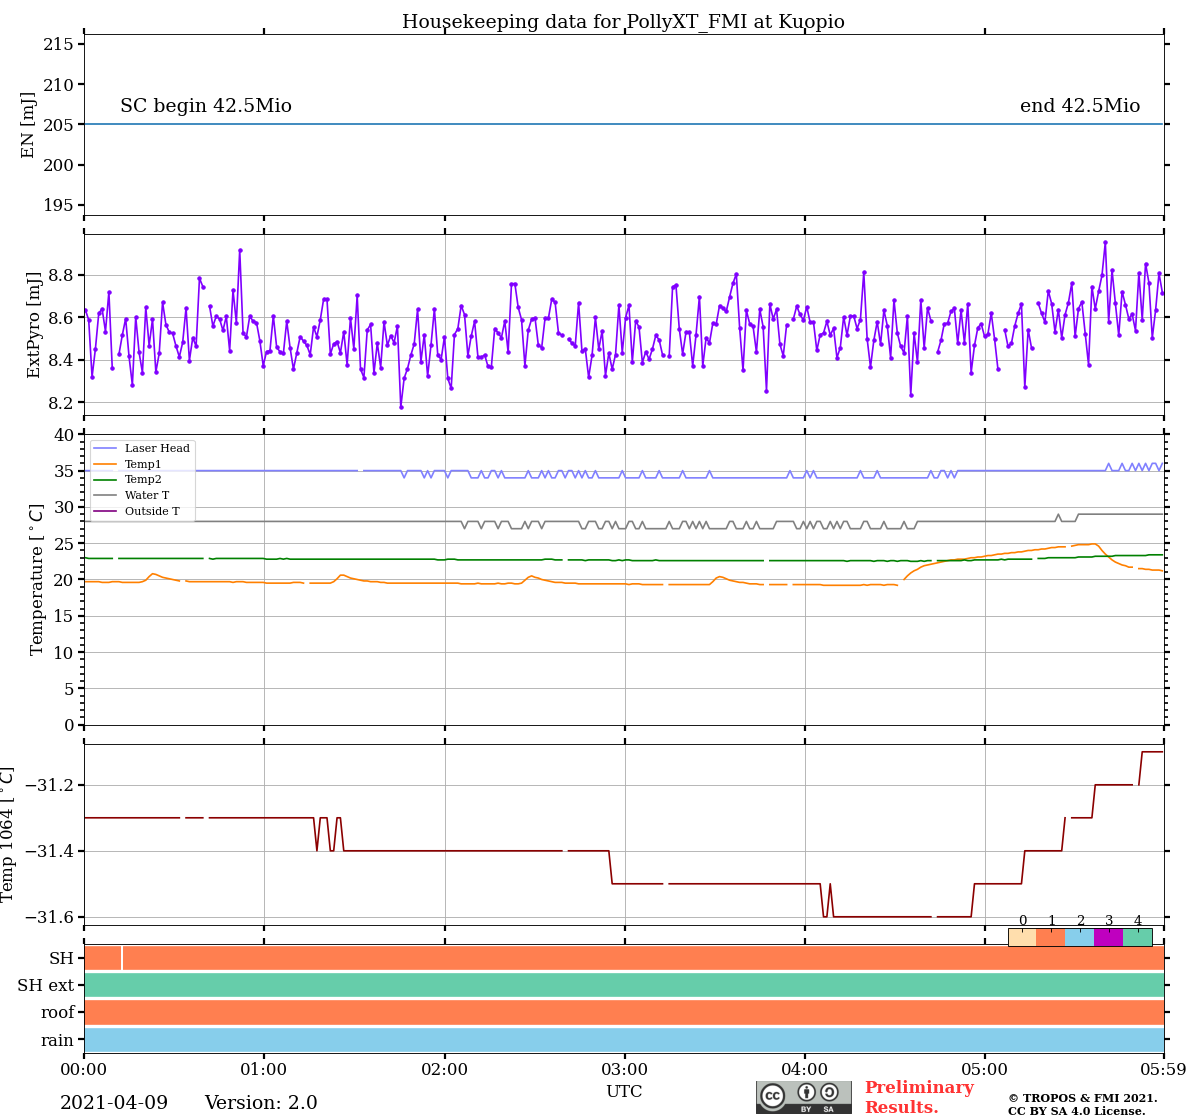The image size is (1200, 1120).
Task: Click the 02:00 time tick label
Action: [444, 1069]
